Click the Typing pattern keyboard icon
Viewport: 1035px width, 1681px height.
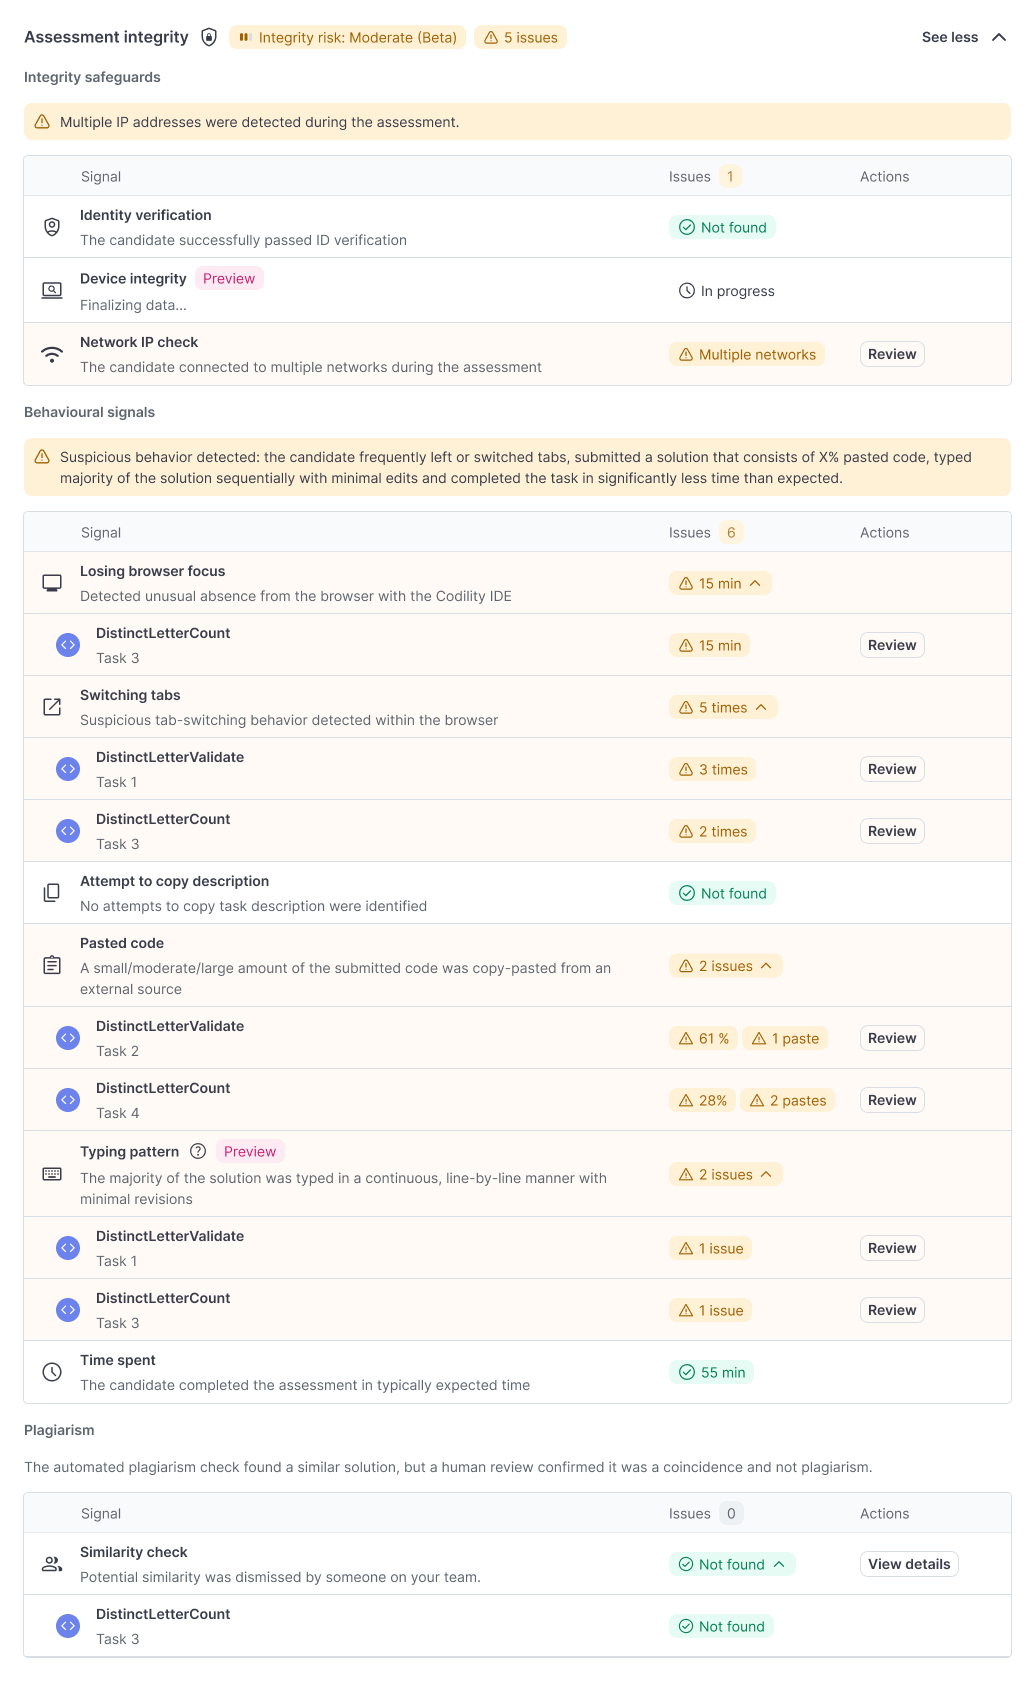click(x=52, y=1174)
